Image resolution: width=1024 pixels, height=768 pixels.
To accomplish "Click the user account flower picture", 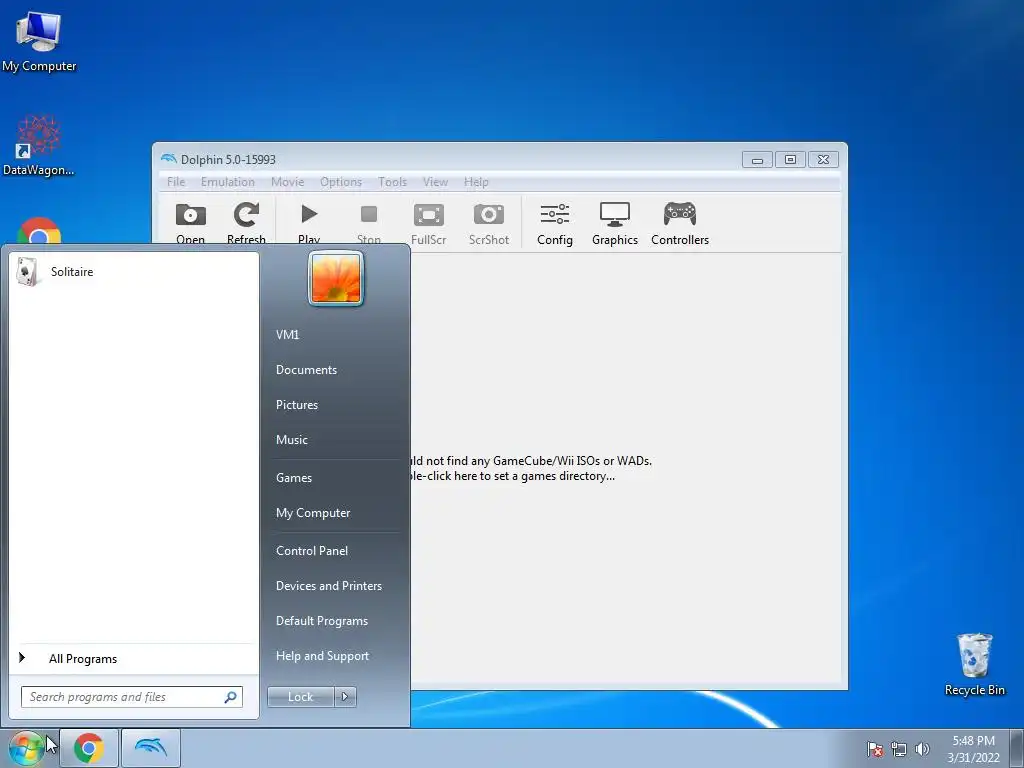I will coord(336,279).
